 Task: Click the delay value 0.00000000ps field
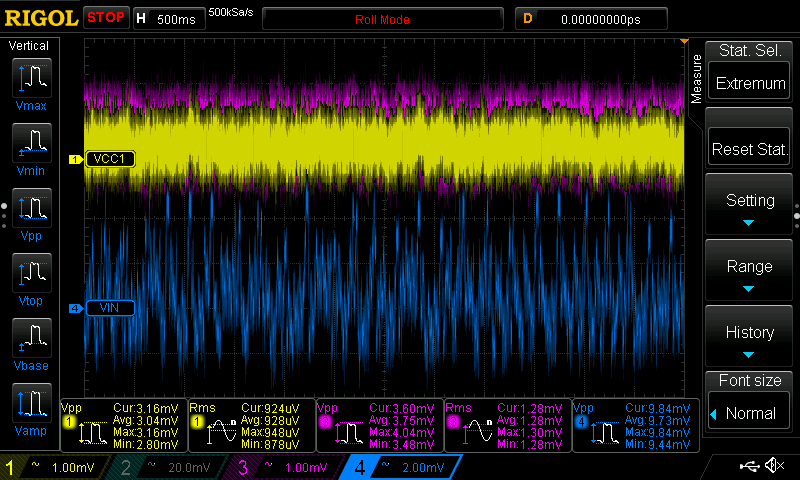(591, 19)
